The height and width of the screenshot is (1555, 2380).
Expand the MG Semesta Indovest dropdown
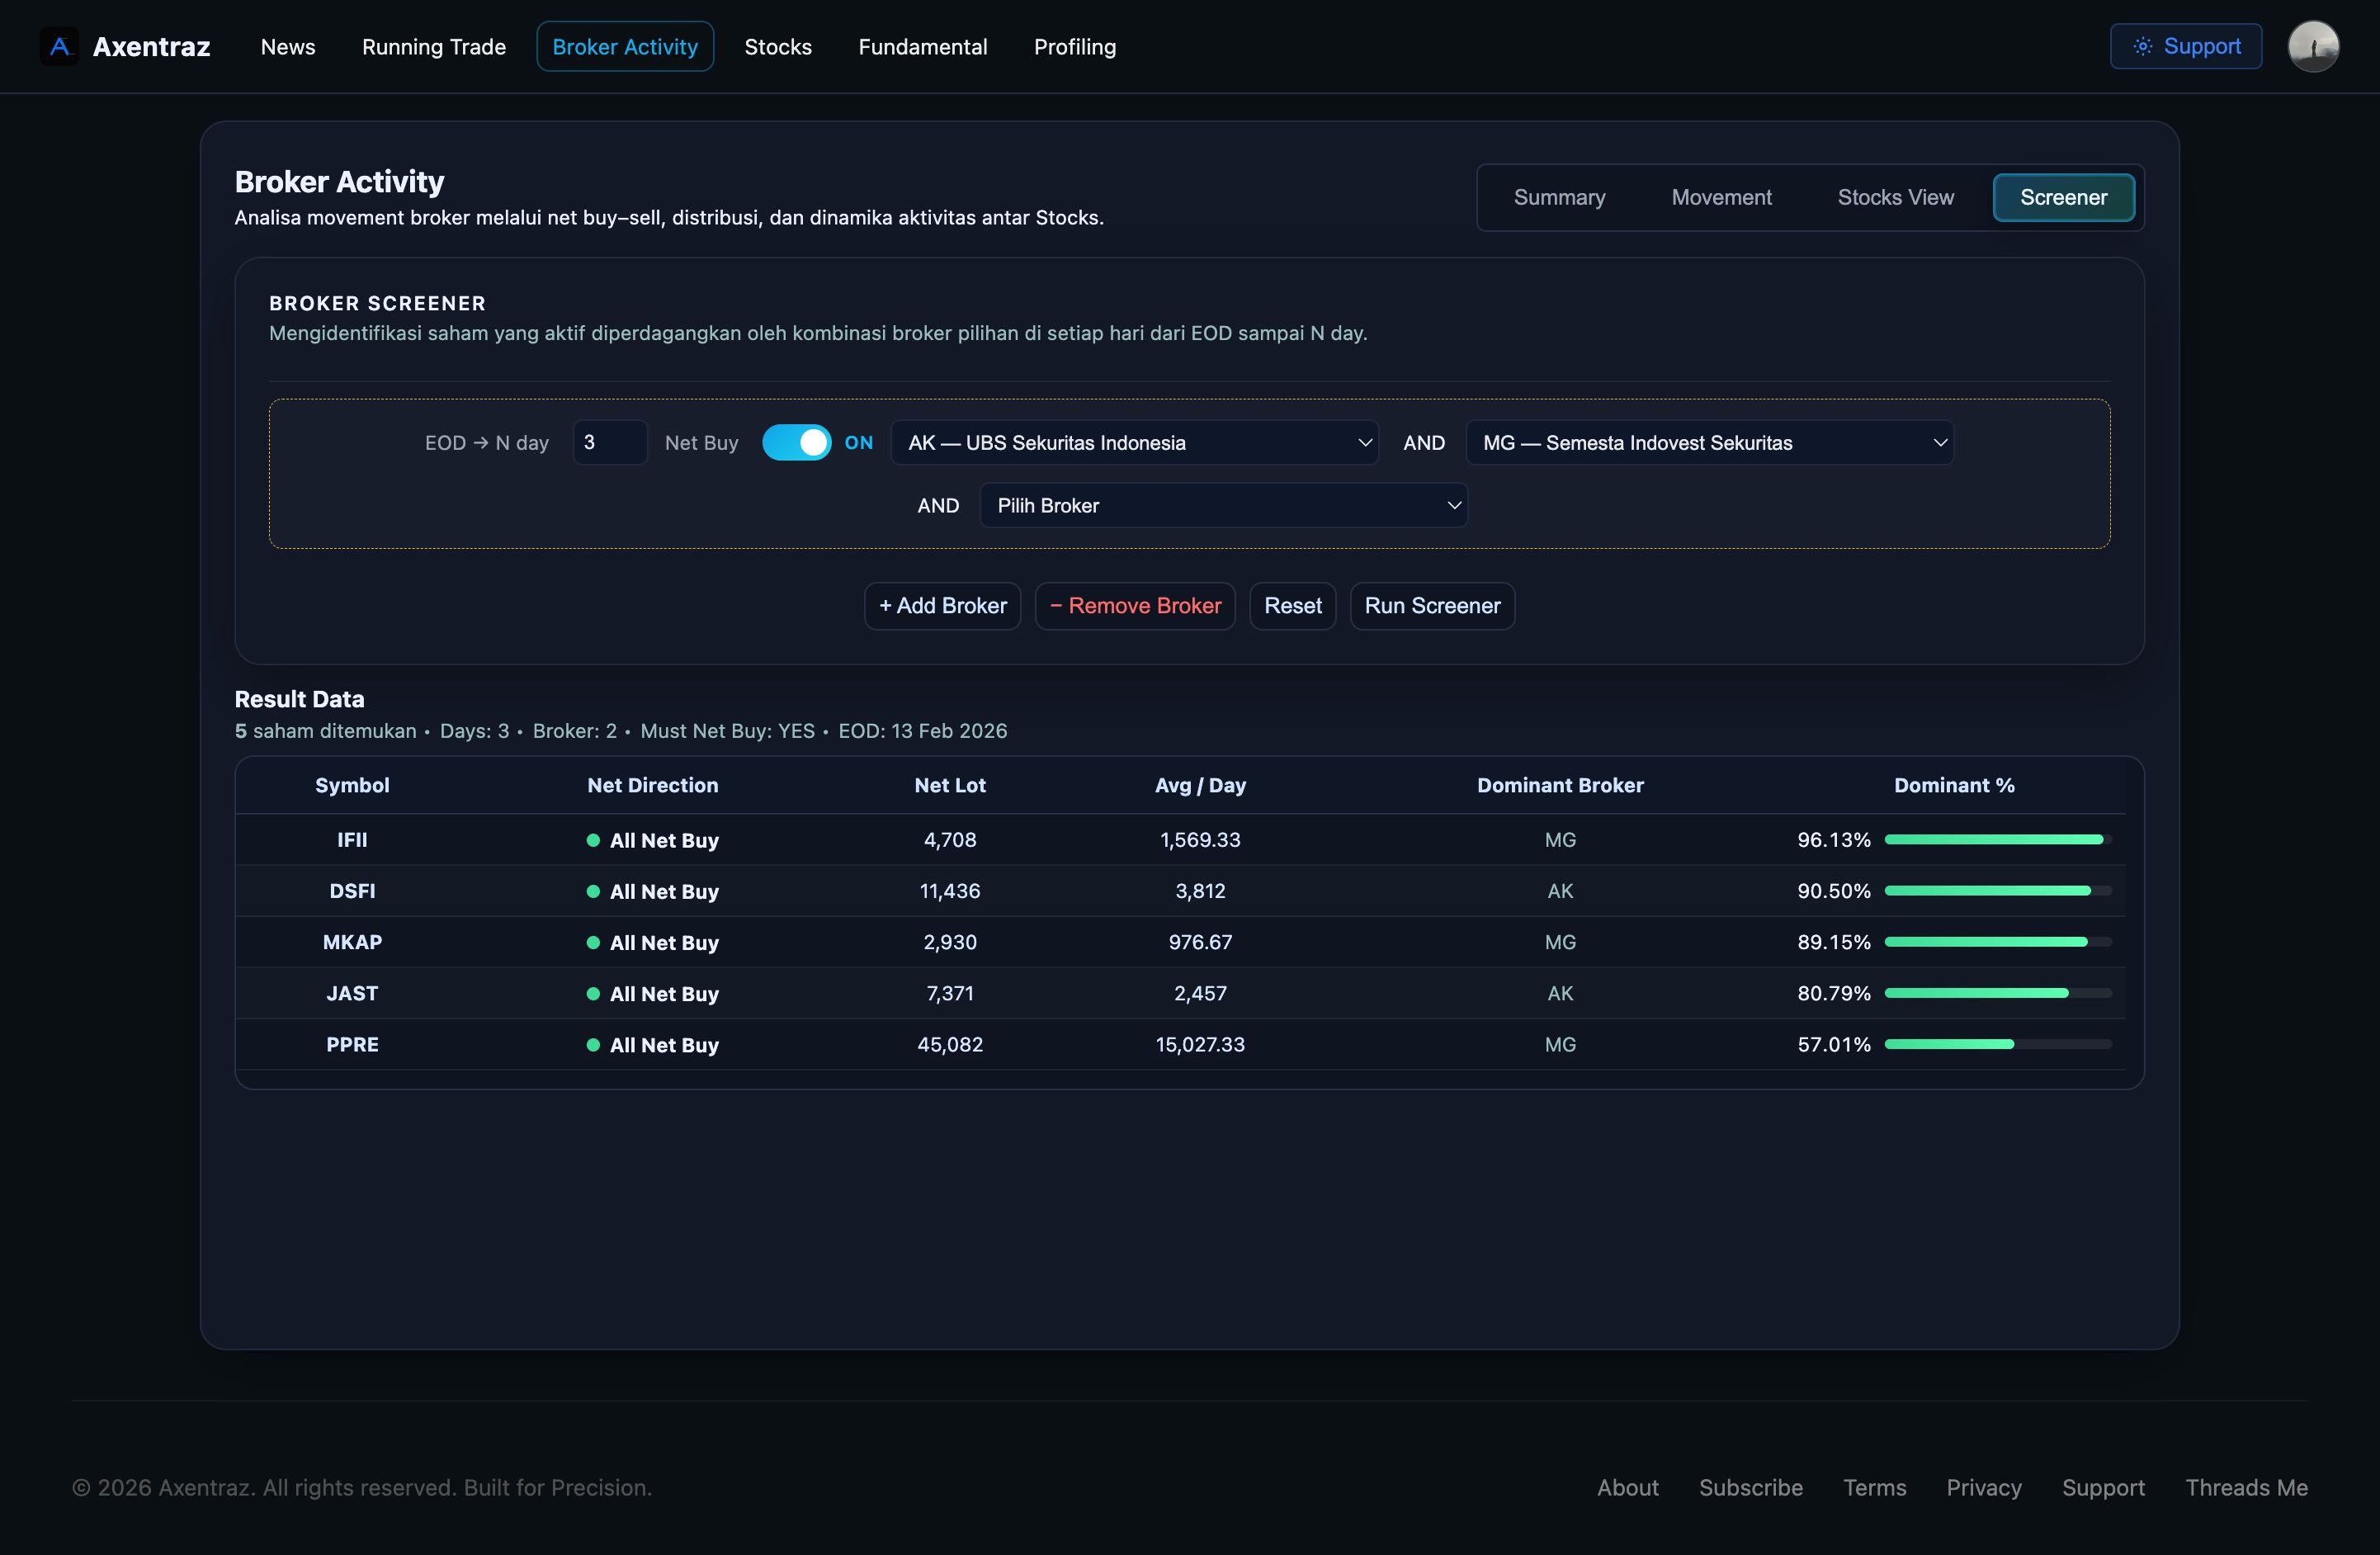(x=1709, y=442)
